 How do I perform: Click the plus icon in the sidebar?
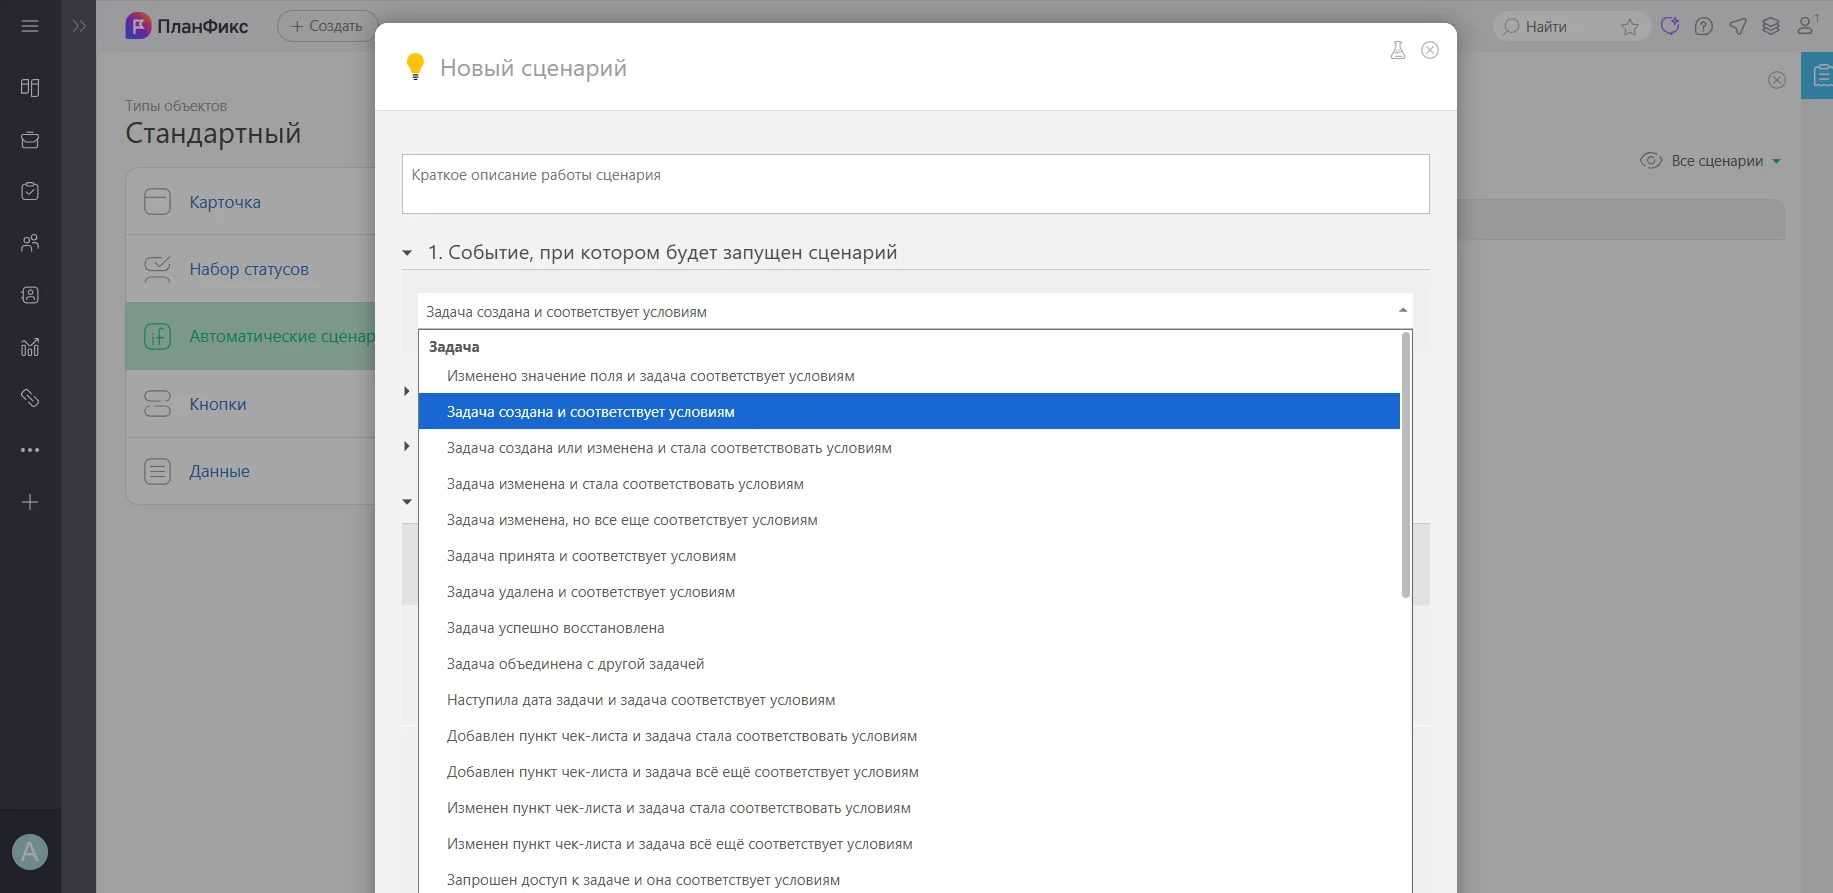[30, 502]
